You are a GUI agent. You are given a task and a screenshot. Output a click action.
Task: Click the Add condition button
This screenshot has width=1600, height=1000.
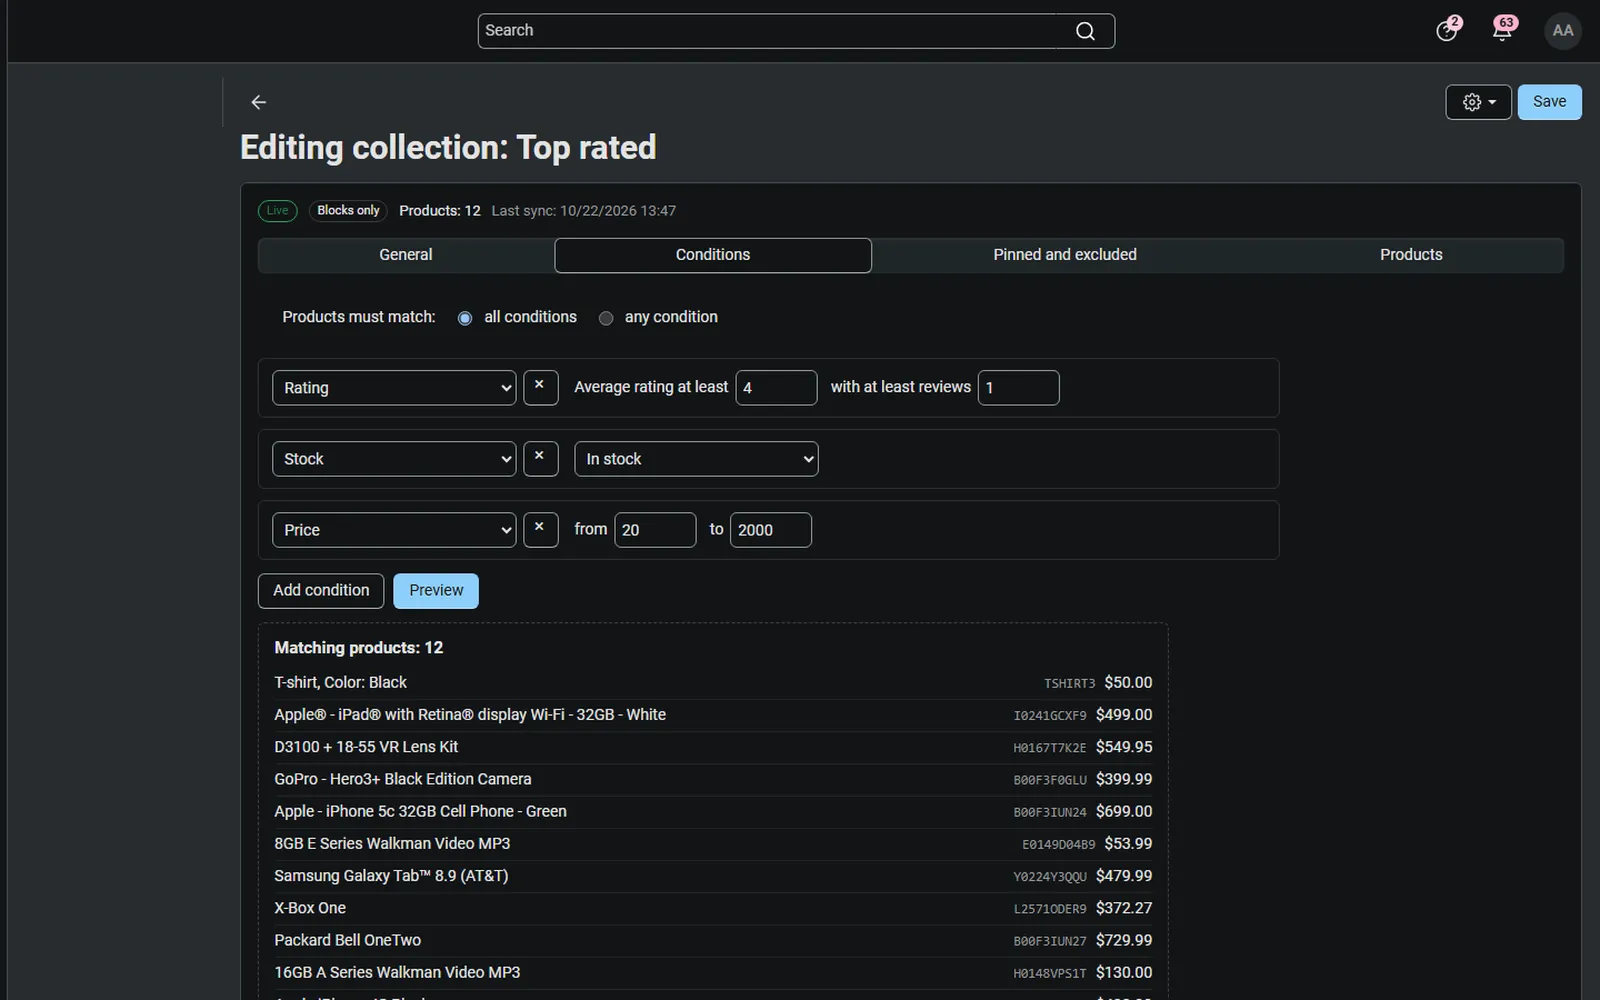click(x=321, y=590)
